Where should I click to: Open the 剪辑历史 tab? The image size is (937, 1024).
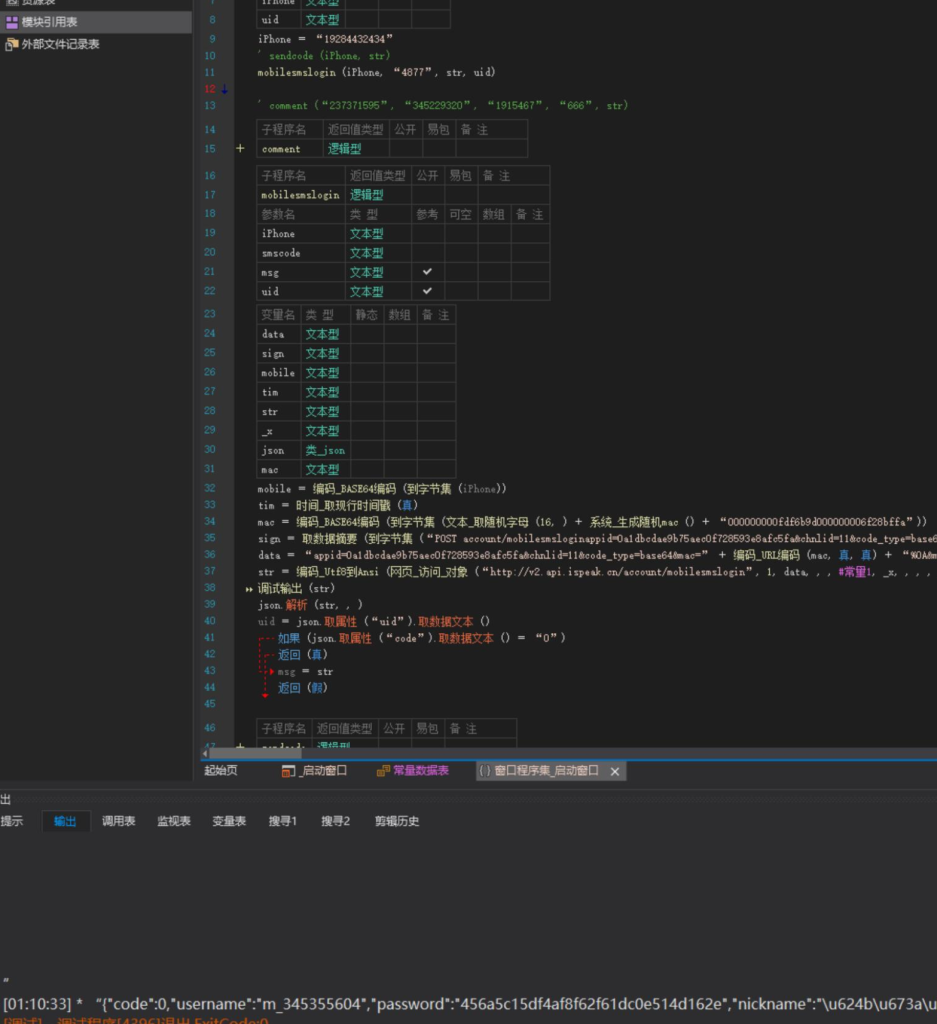point(396,822)
